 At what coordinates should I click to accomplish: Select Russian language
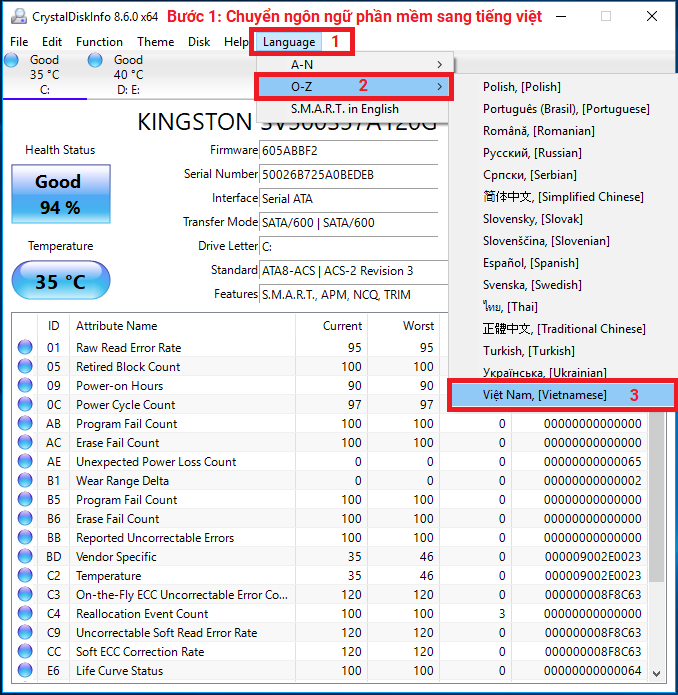pos(532,153)
